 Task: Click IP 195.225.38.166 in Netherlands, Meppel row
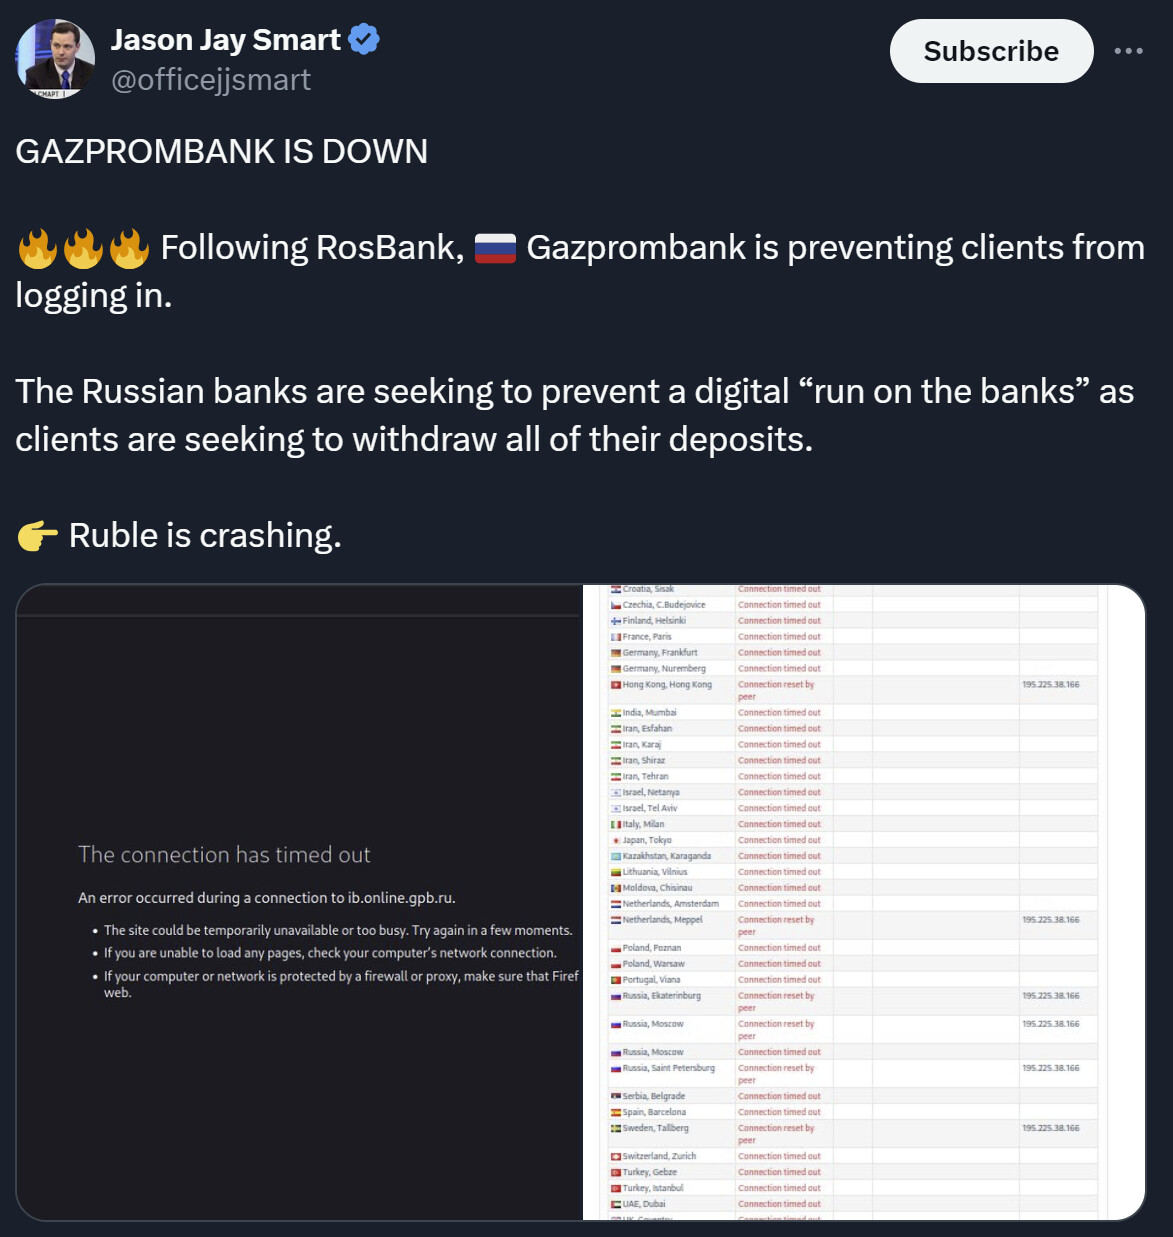coord(1051,920)
